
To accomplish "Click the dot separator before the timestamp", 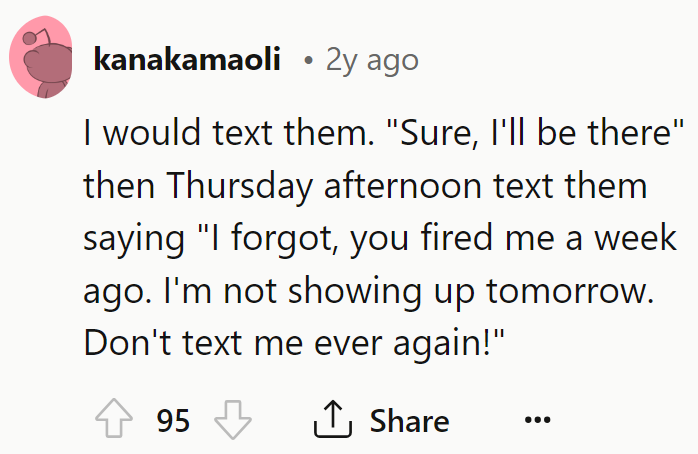I will 308,61.
